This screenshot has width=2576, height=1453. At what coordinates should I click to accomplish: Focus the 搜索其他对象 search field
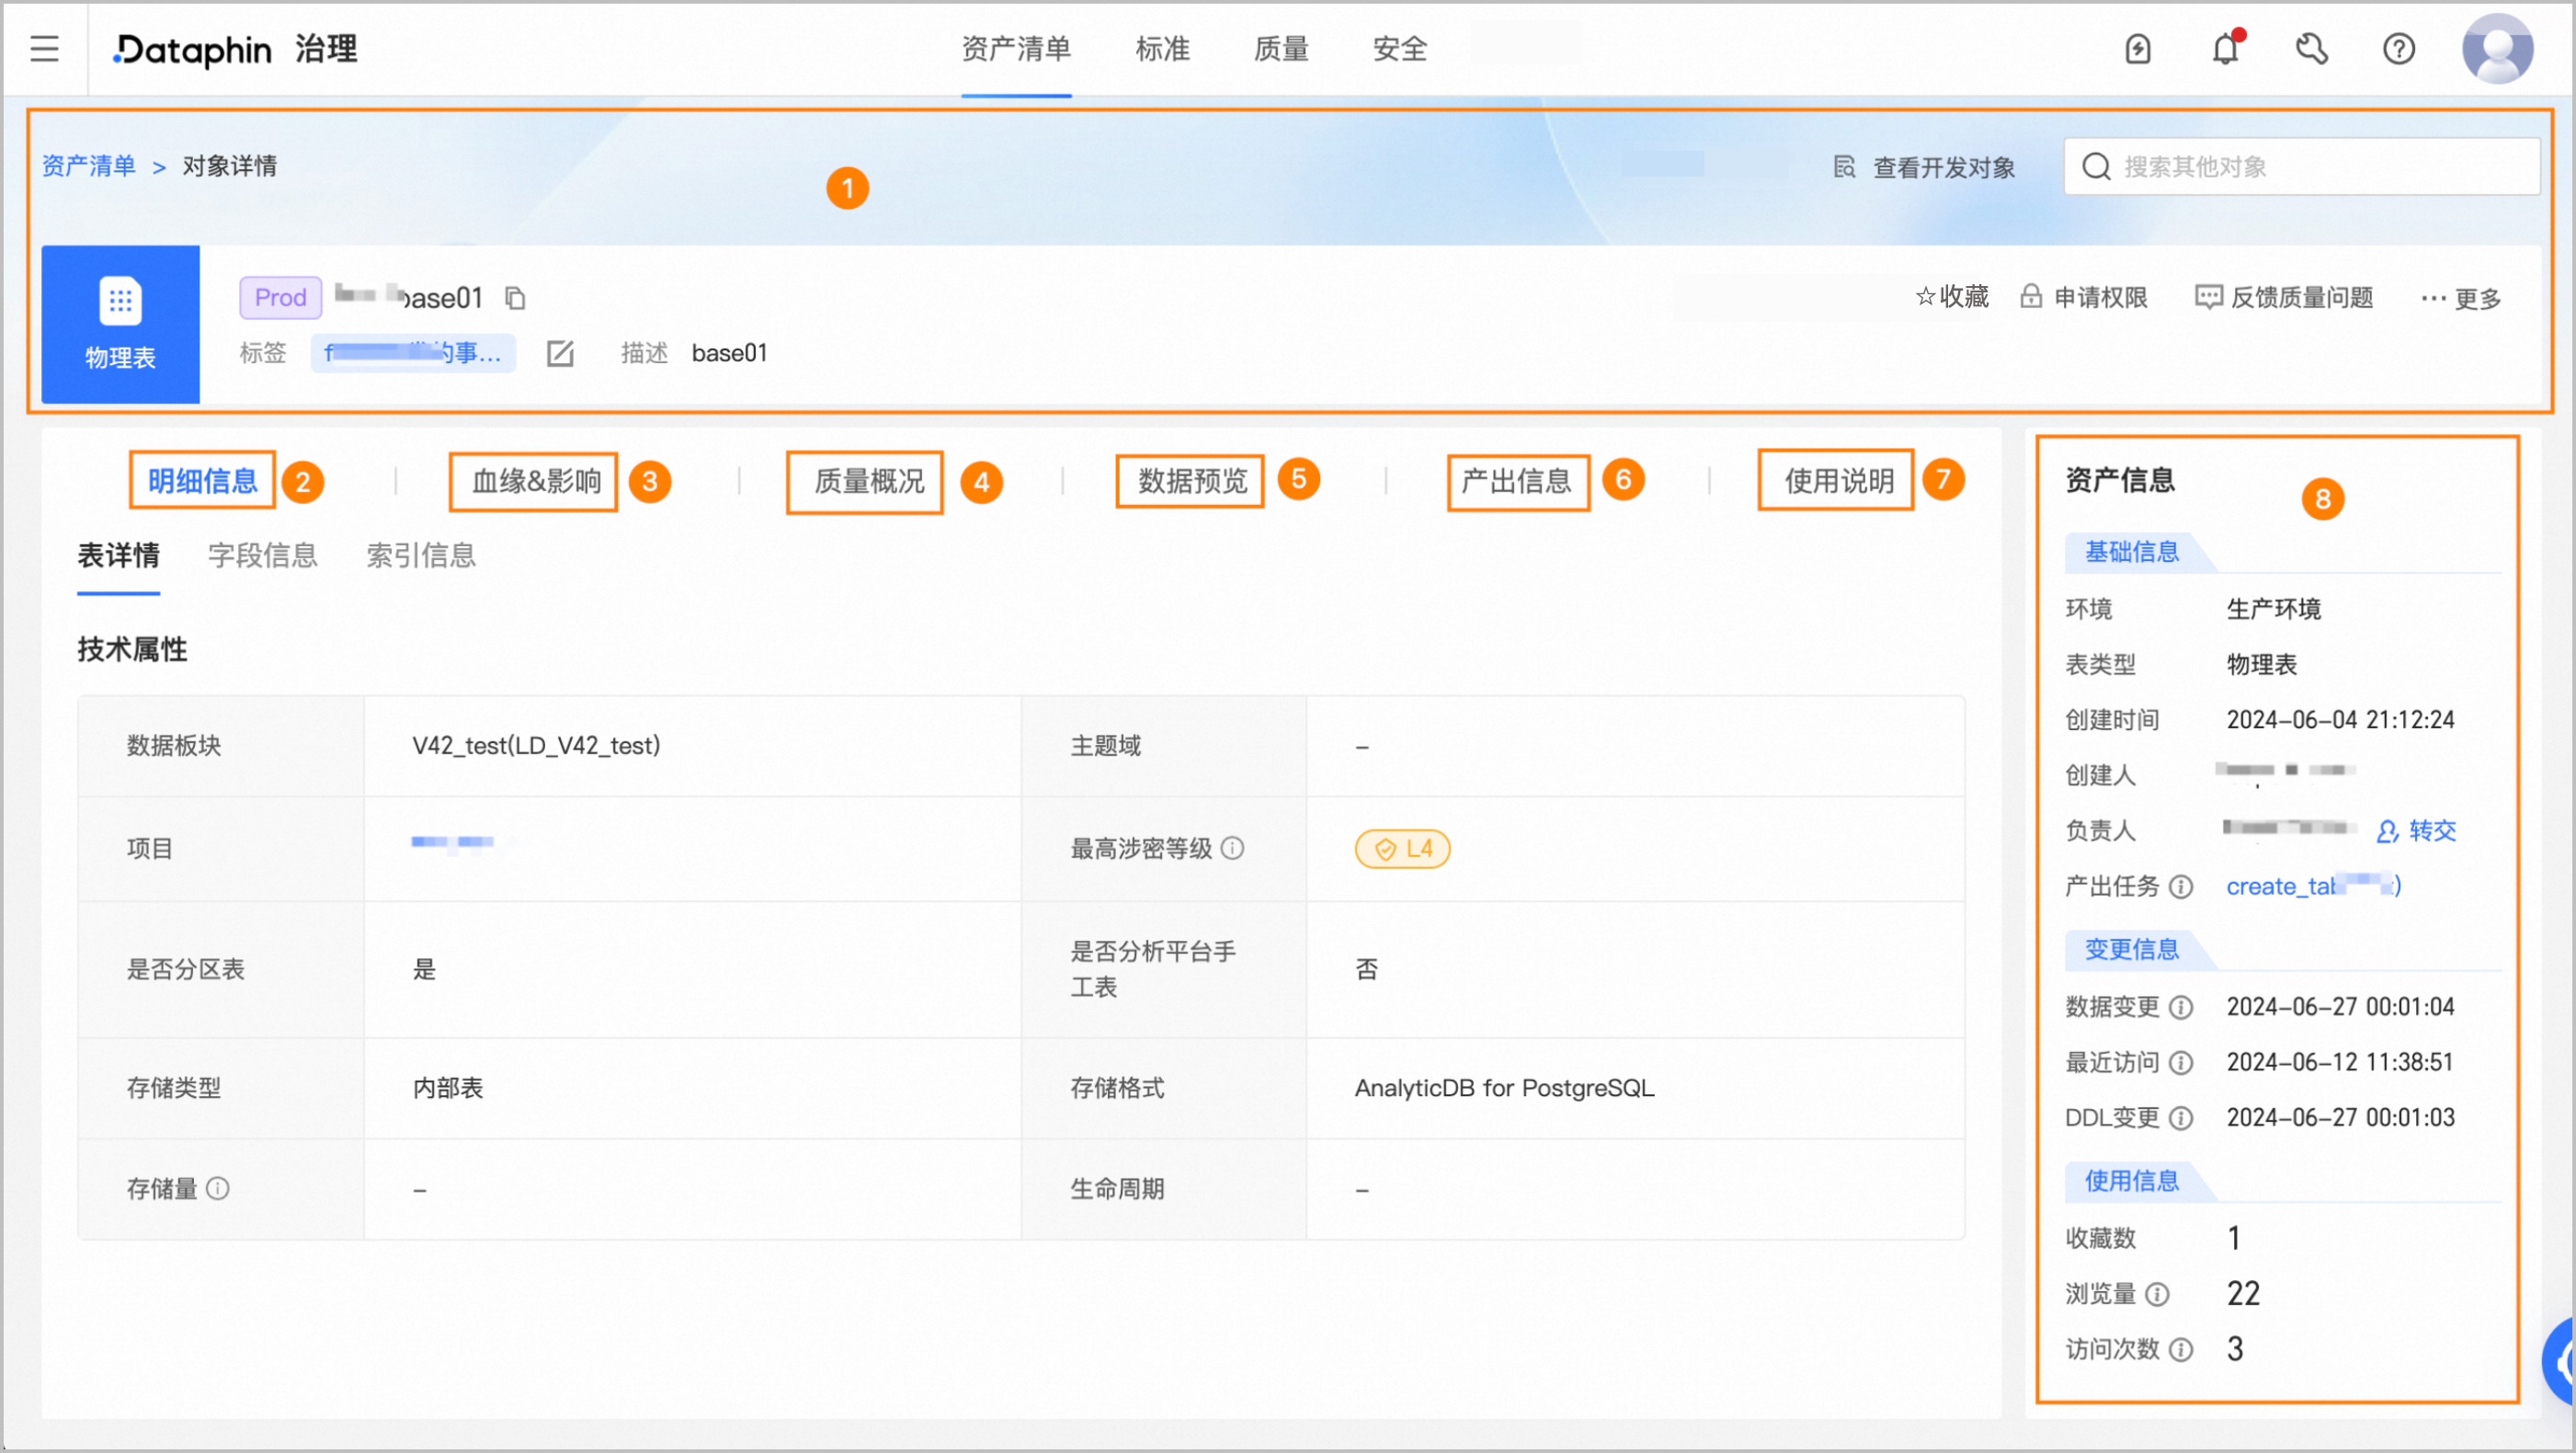tap(2301, 166)
